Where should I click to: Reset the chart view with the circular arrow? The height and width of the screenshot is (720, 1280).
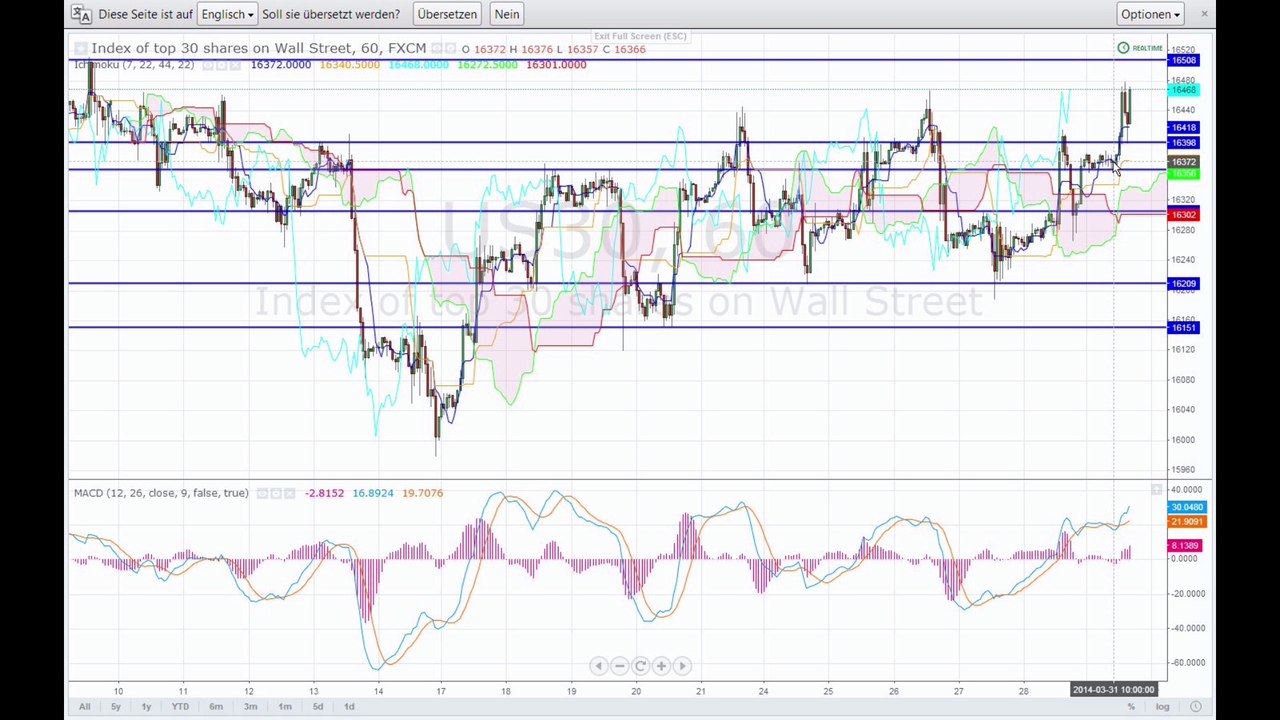[640, 666]
